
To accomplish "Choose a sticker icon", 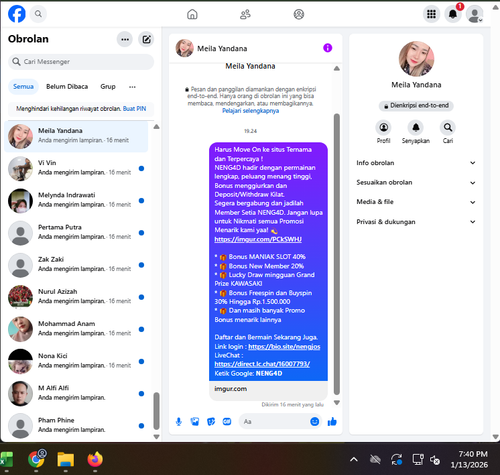I will 211,422.
